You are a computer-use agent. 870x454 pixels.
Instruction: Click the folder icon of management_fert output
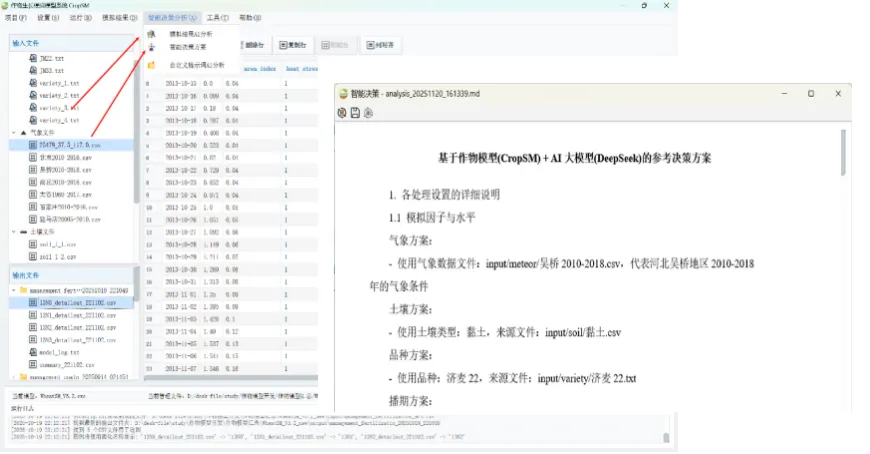(x=23, y=290)
